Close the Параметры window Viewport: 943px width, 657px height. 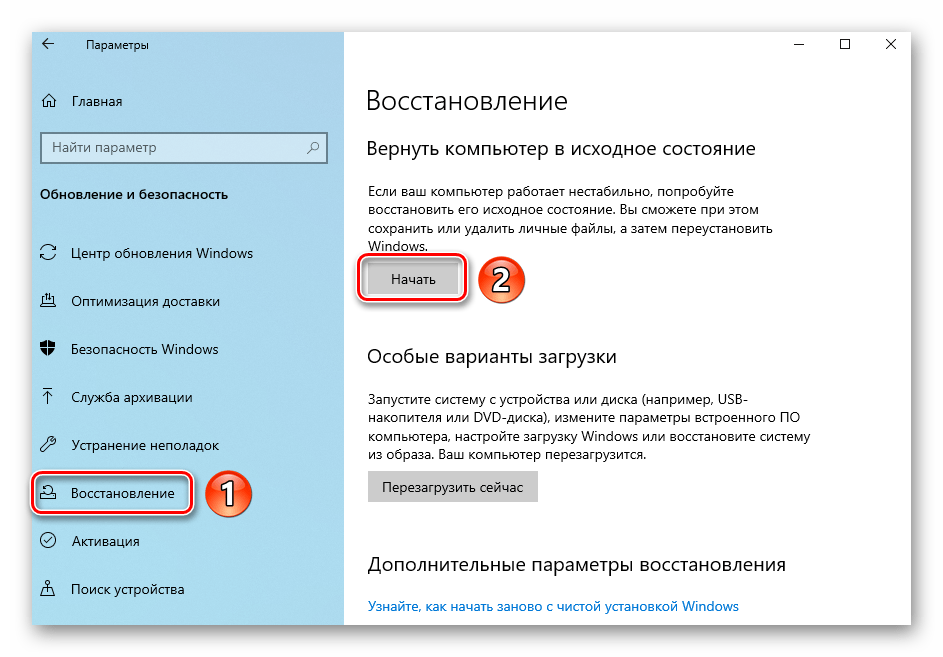890,45
